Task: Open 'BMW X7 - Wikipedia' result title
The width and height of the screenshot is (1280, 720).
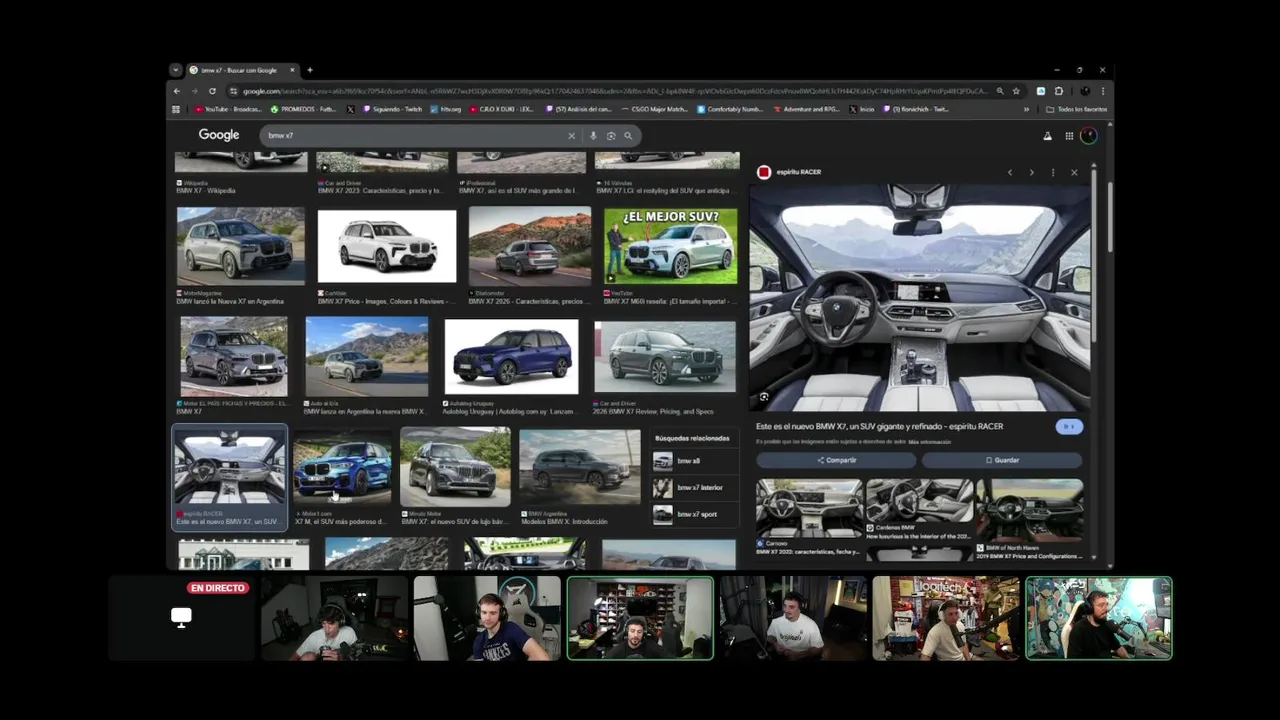Action: coord(206,191)
